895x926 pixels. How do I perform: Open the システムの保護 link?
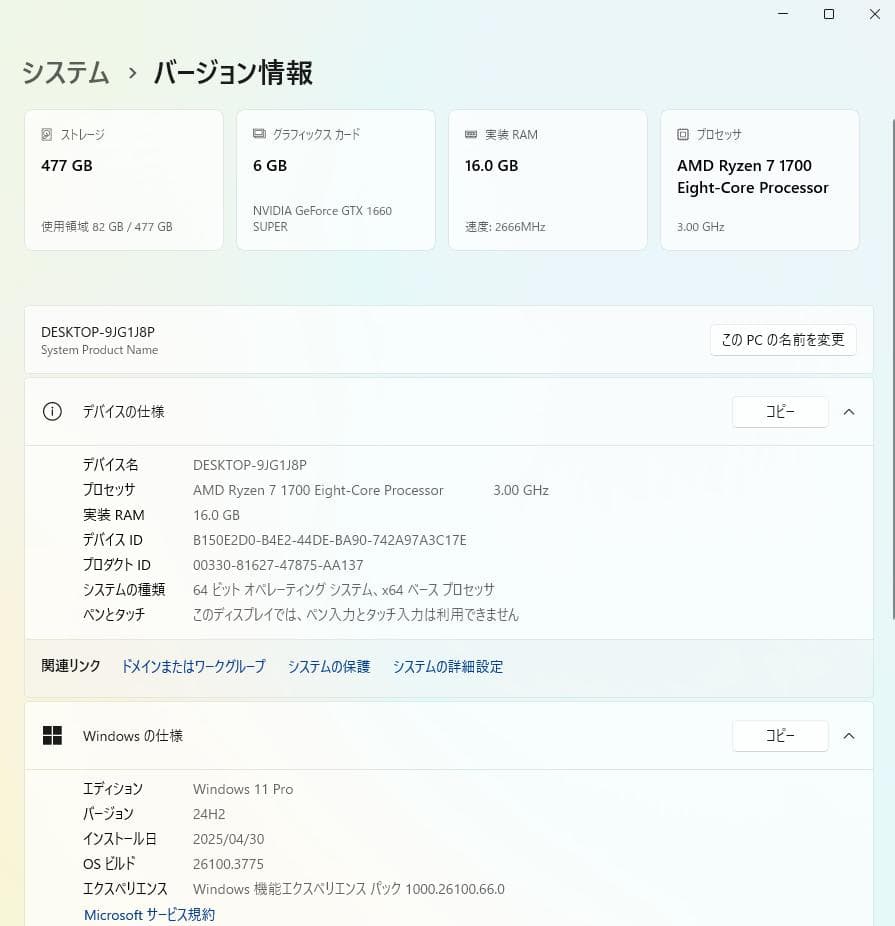click(328, 666)
